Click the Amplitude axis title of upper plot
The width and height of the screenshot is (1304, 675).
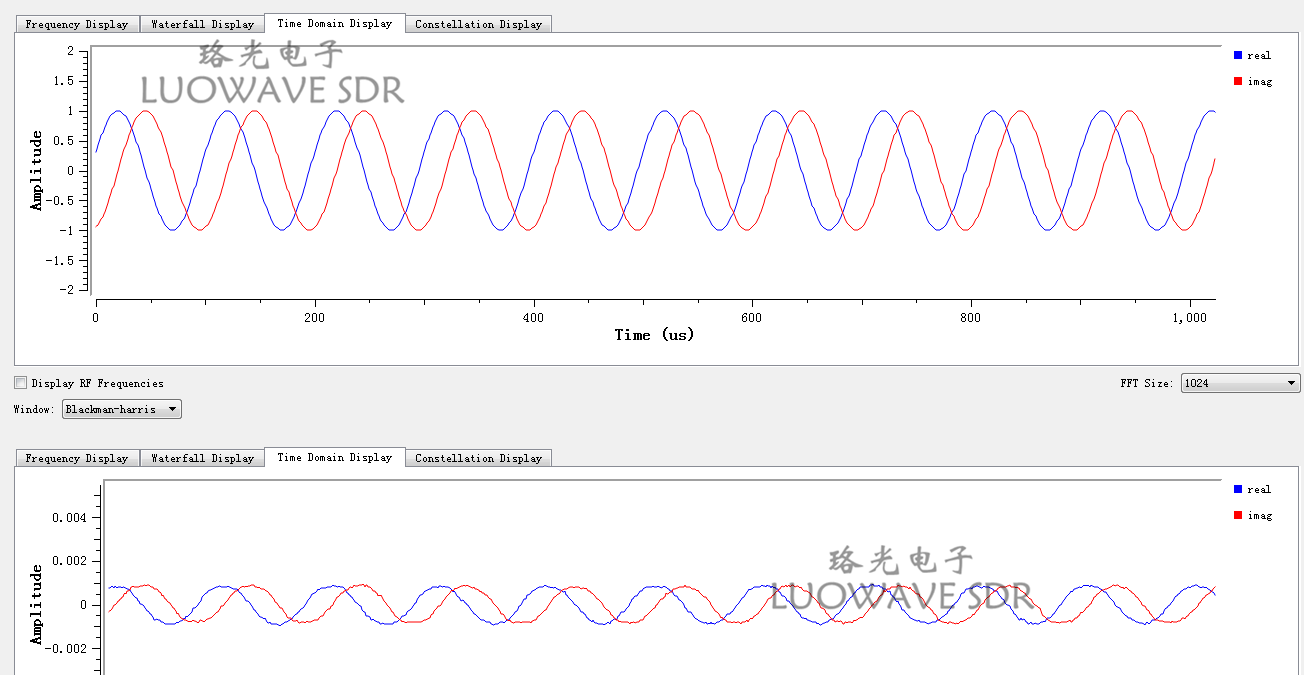[37, 170]
